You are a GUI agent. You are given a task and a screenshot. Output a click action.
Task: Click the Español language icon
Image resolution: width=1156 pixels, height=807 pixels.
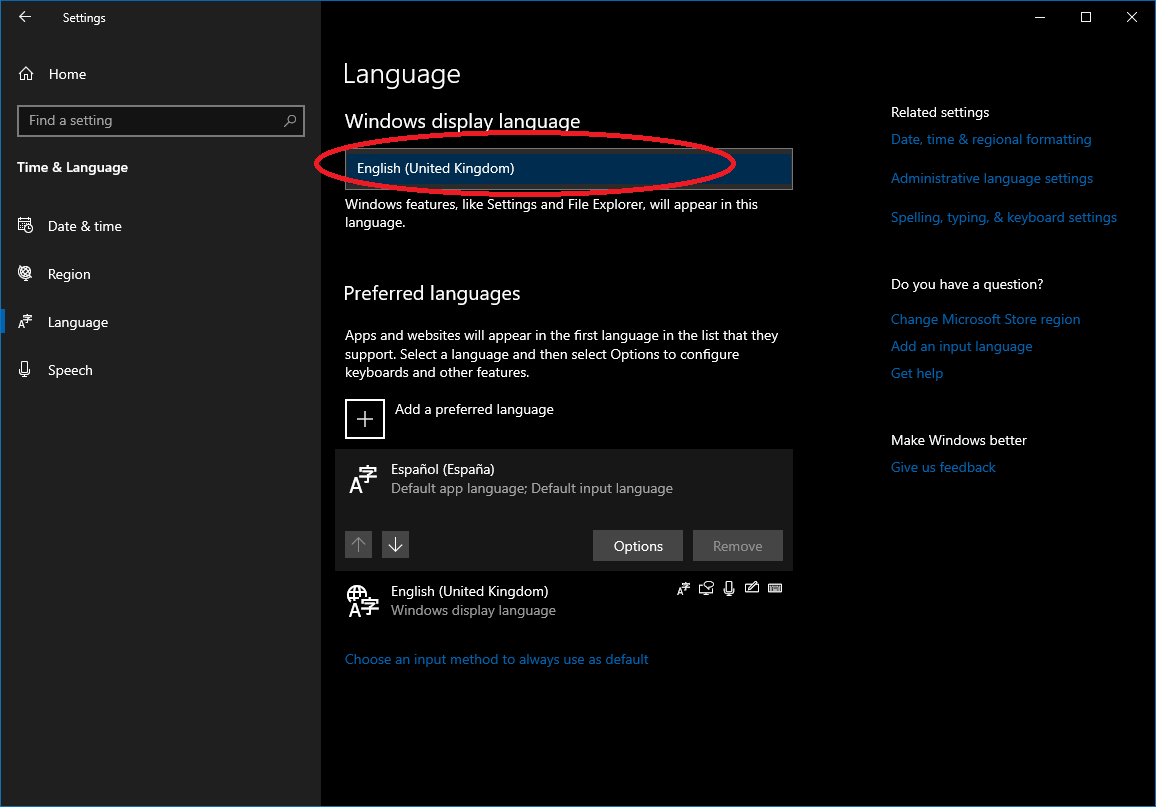[x=363, y=479]
